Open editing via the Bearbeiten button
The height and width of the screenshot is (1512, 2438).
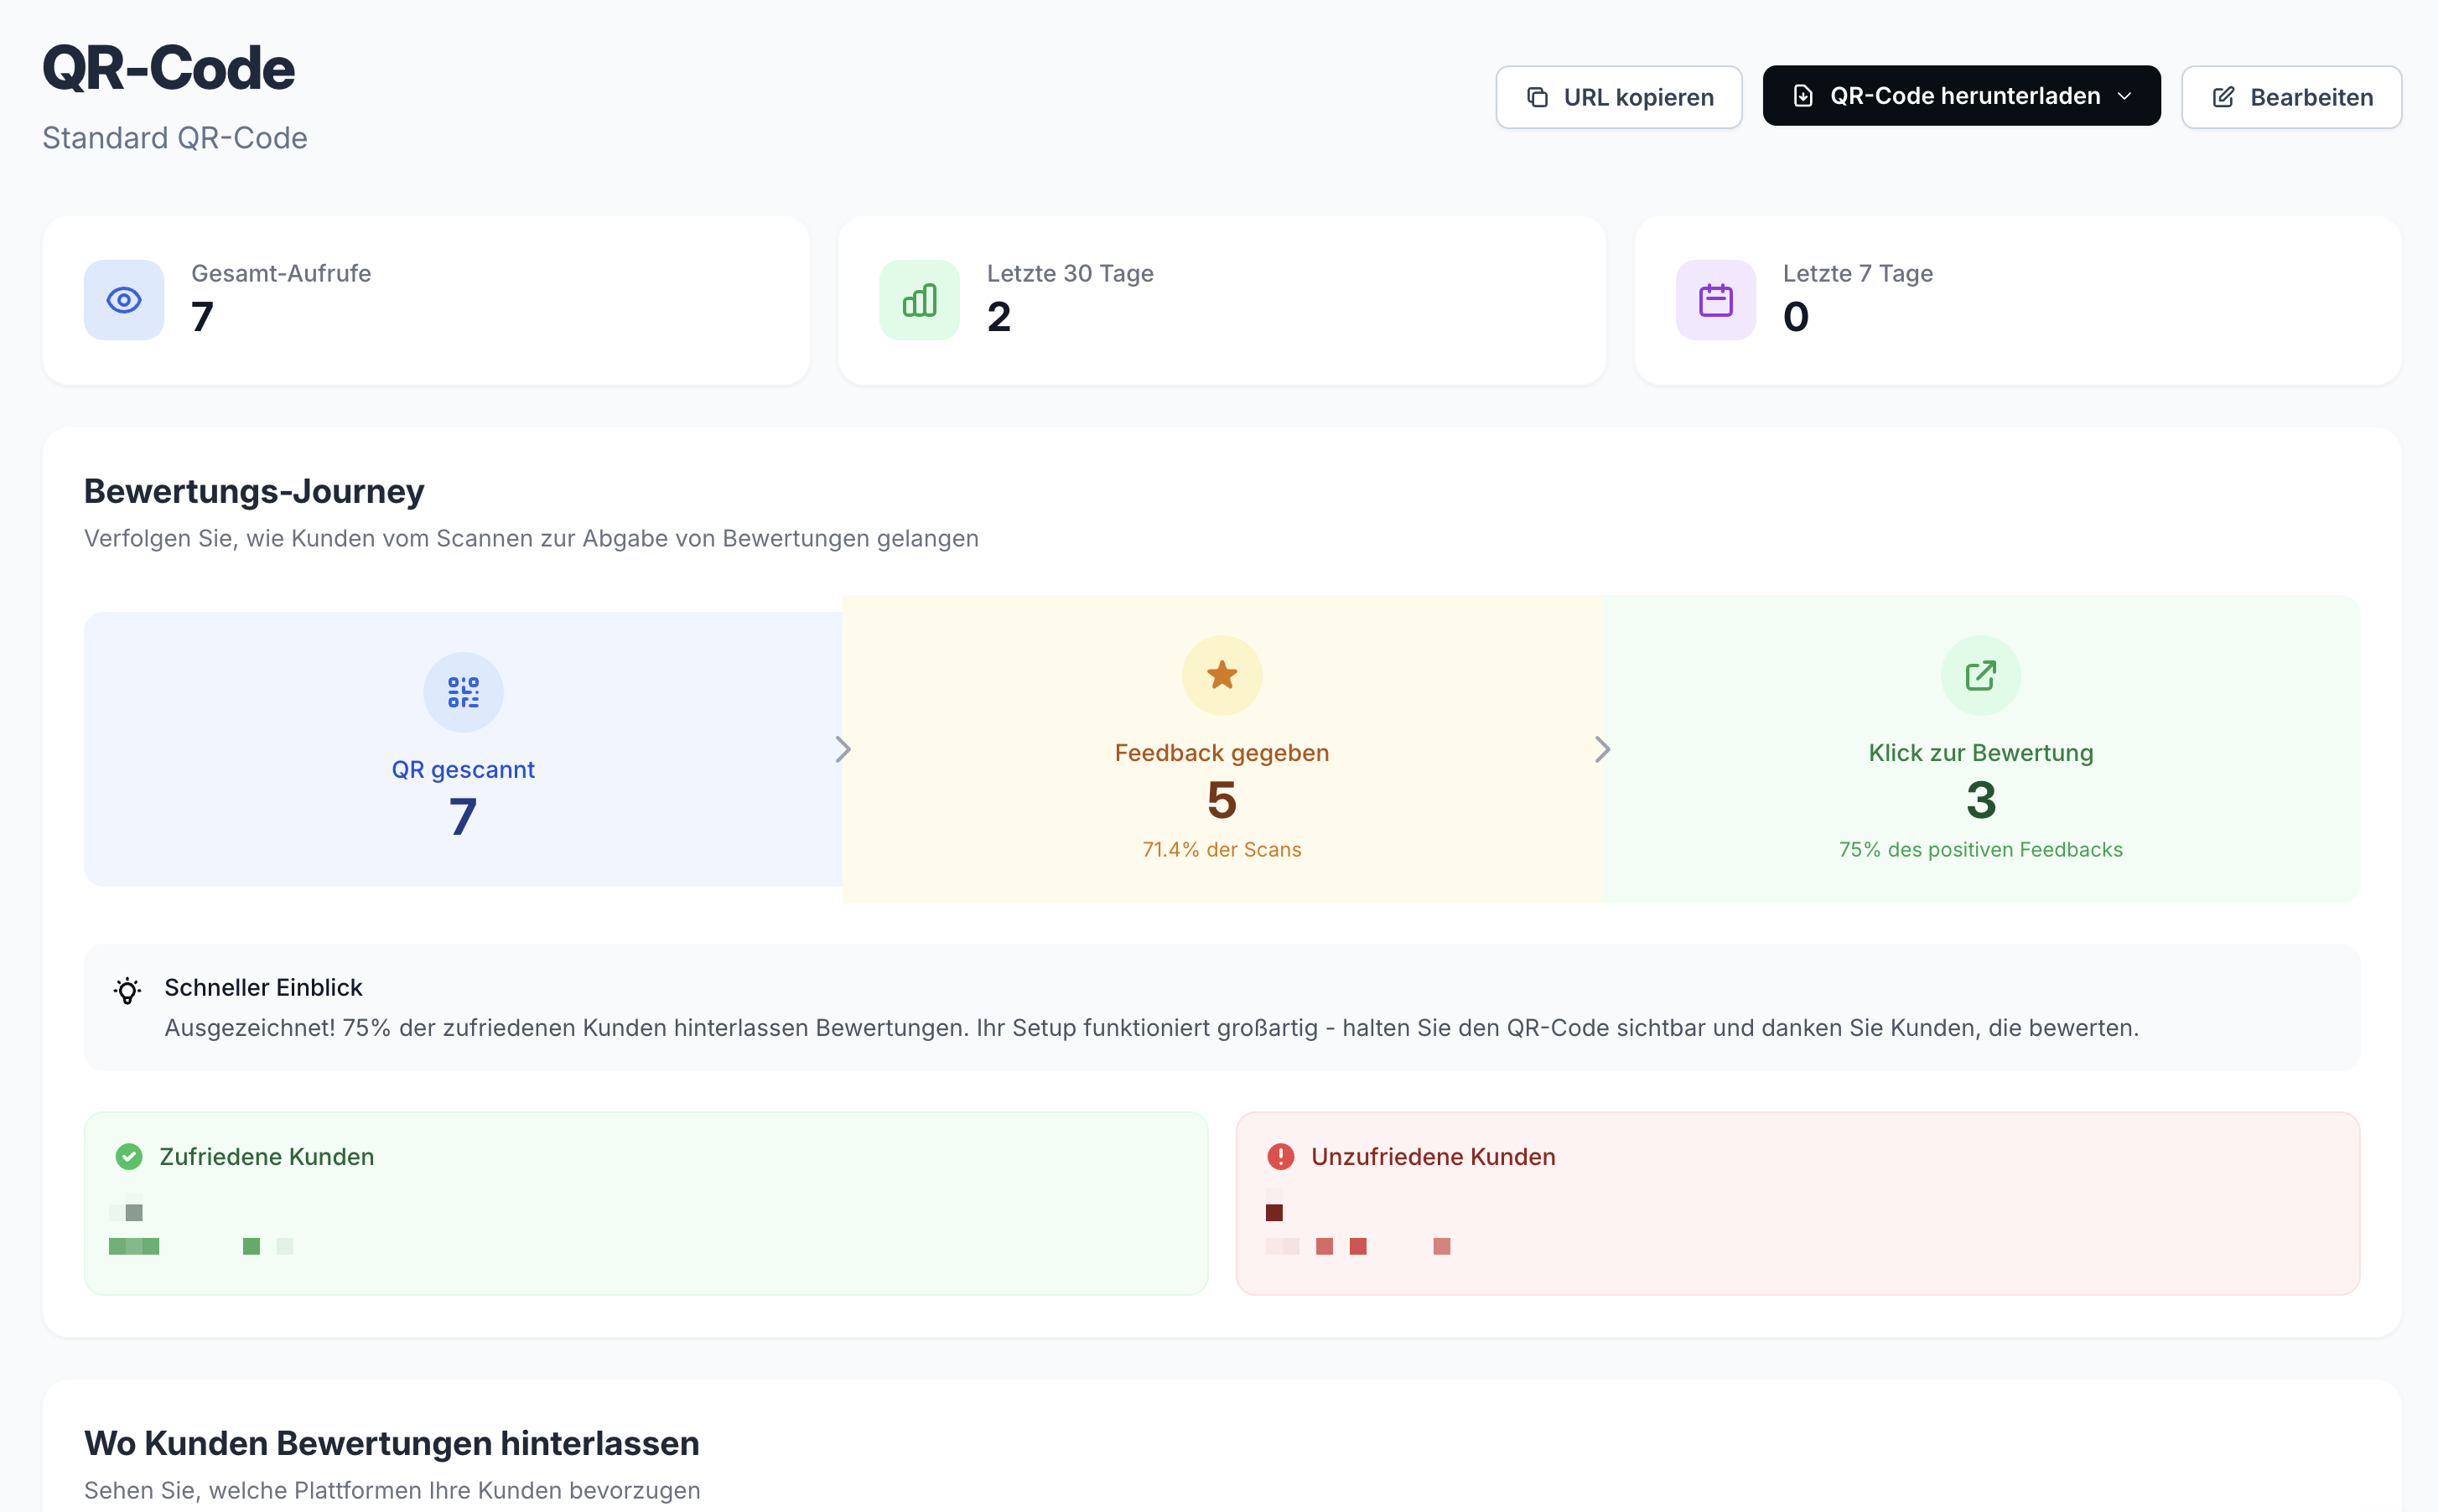(2291, 97)
